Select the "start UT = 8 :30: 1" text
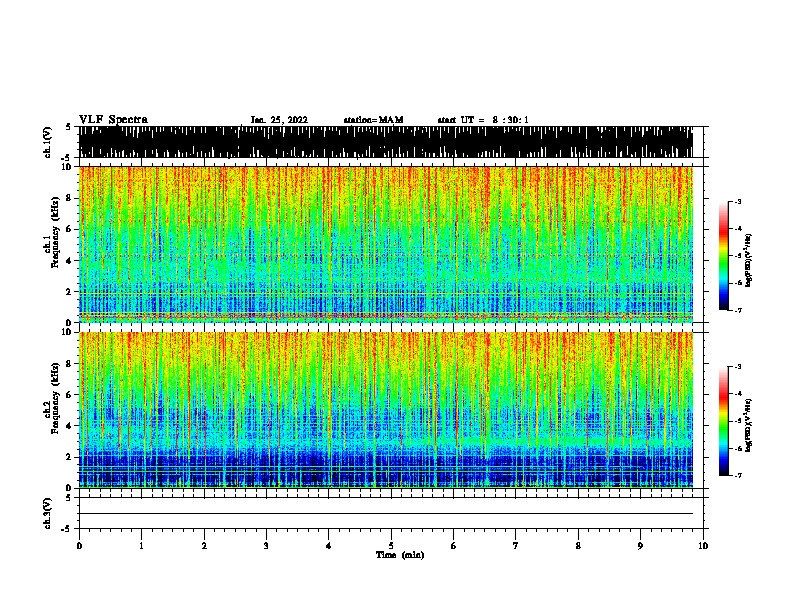The height and width of the screenshot is (612, 792). [x=483, y=120]
